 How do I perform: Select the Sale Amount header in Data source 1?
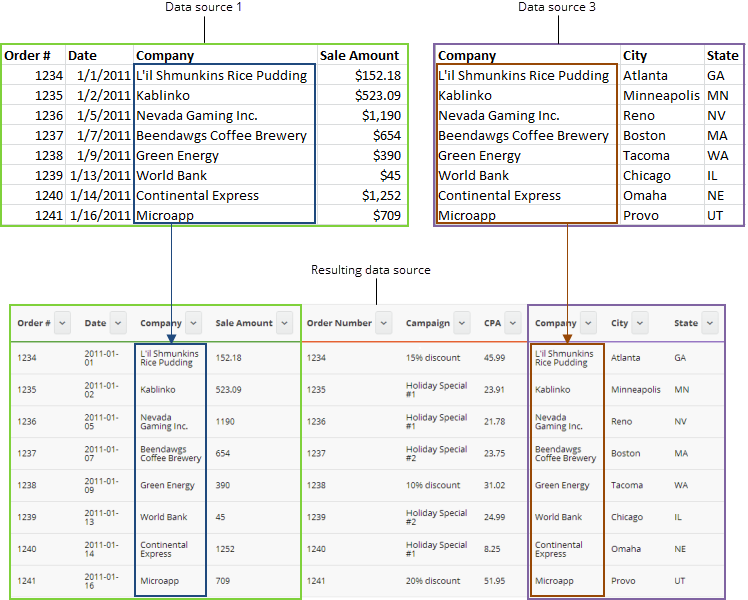pos(359,56)
